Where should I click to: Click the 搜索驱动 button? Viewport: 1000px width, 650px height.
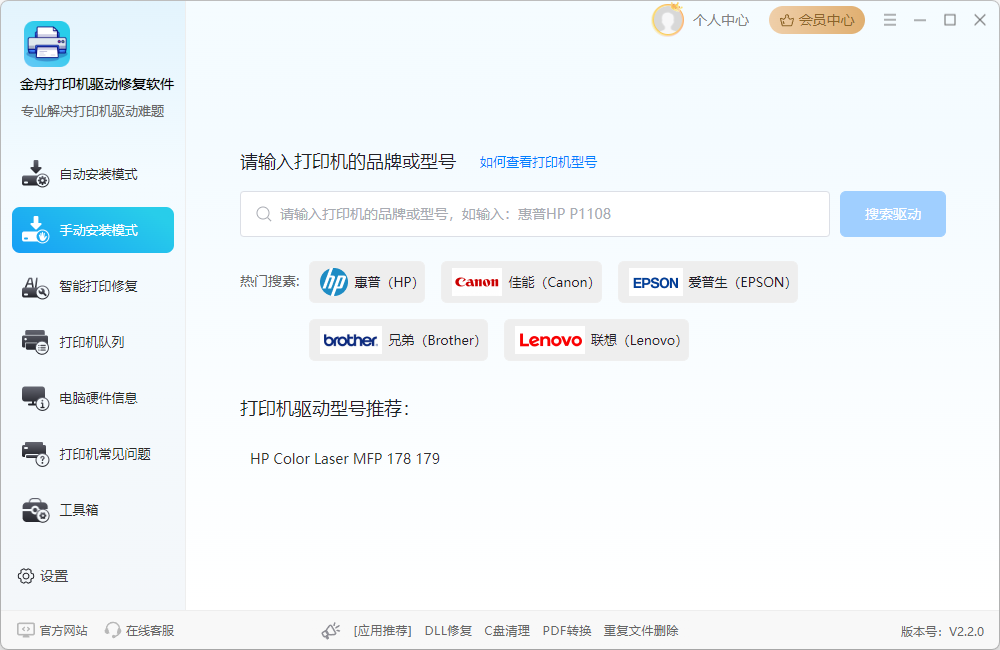[893, 214]
